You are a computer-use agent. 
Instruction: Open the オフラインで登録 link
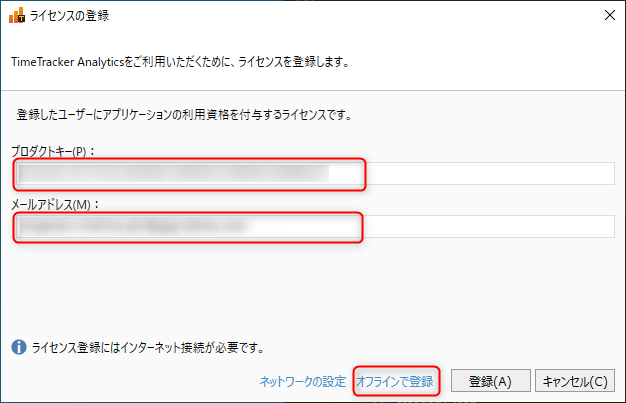pos(395,381)
